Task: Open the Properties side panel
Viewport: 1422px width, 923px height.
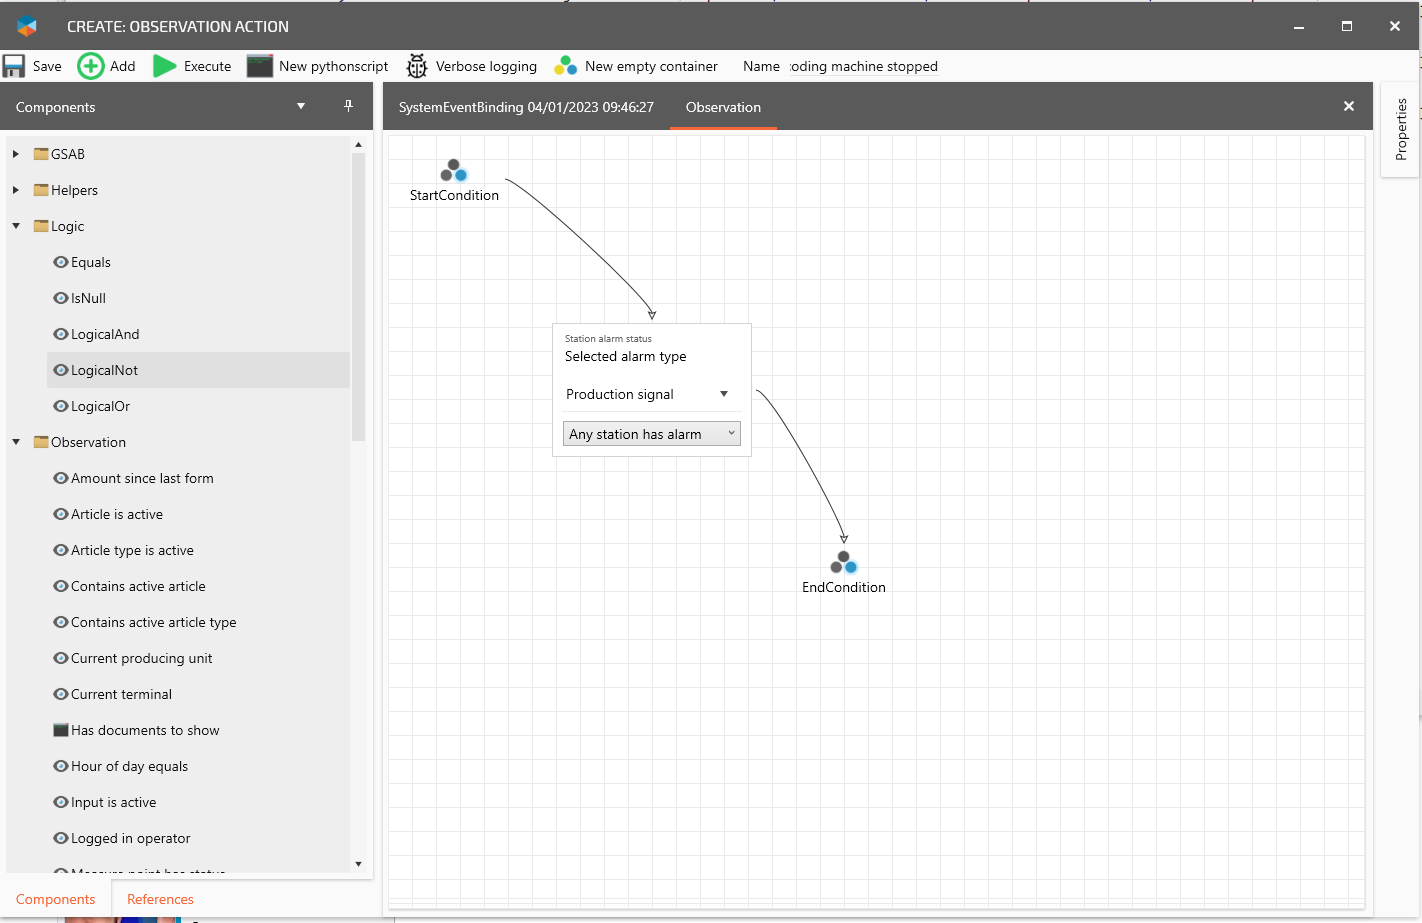Action: (x=1400, y=130)
